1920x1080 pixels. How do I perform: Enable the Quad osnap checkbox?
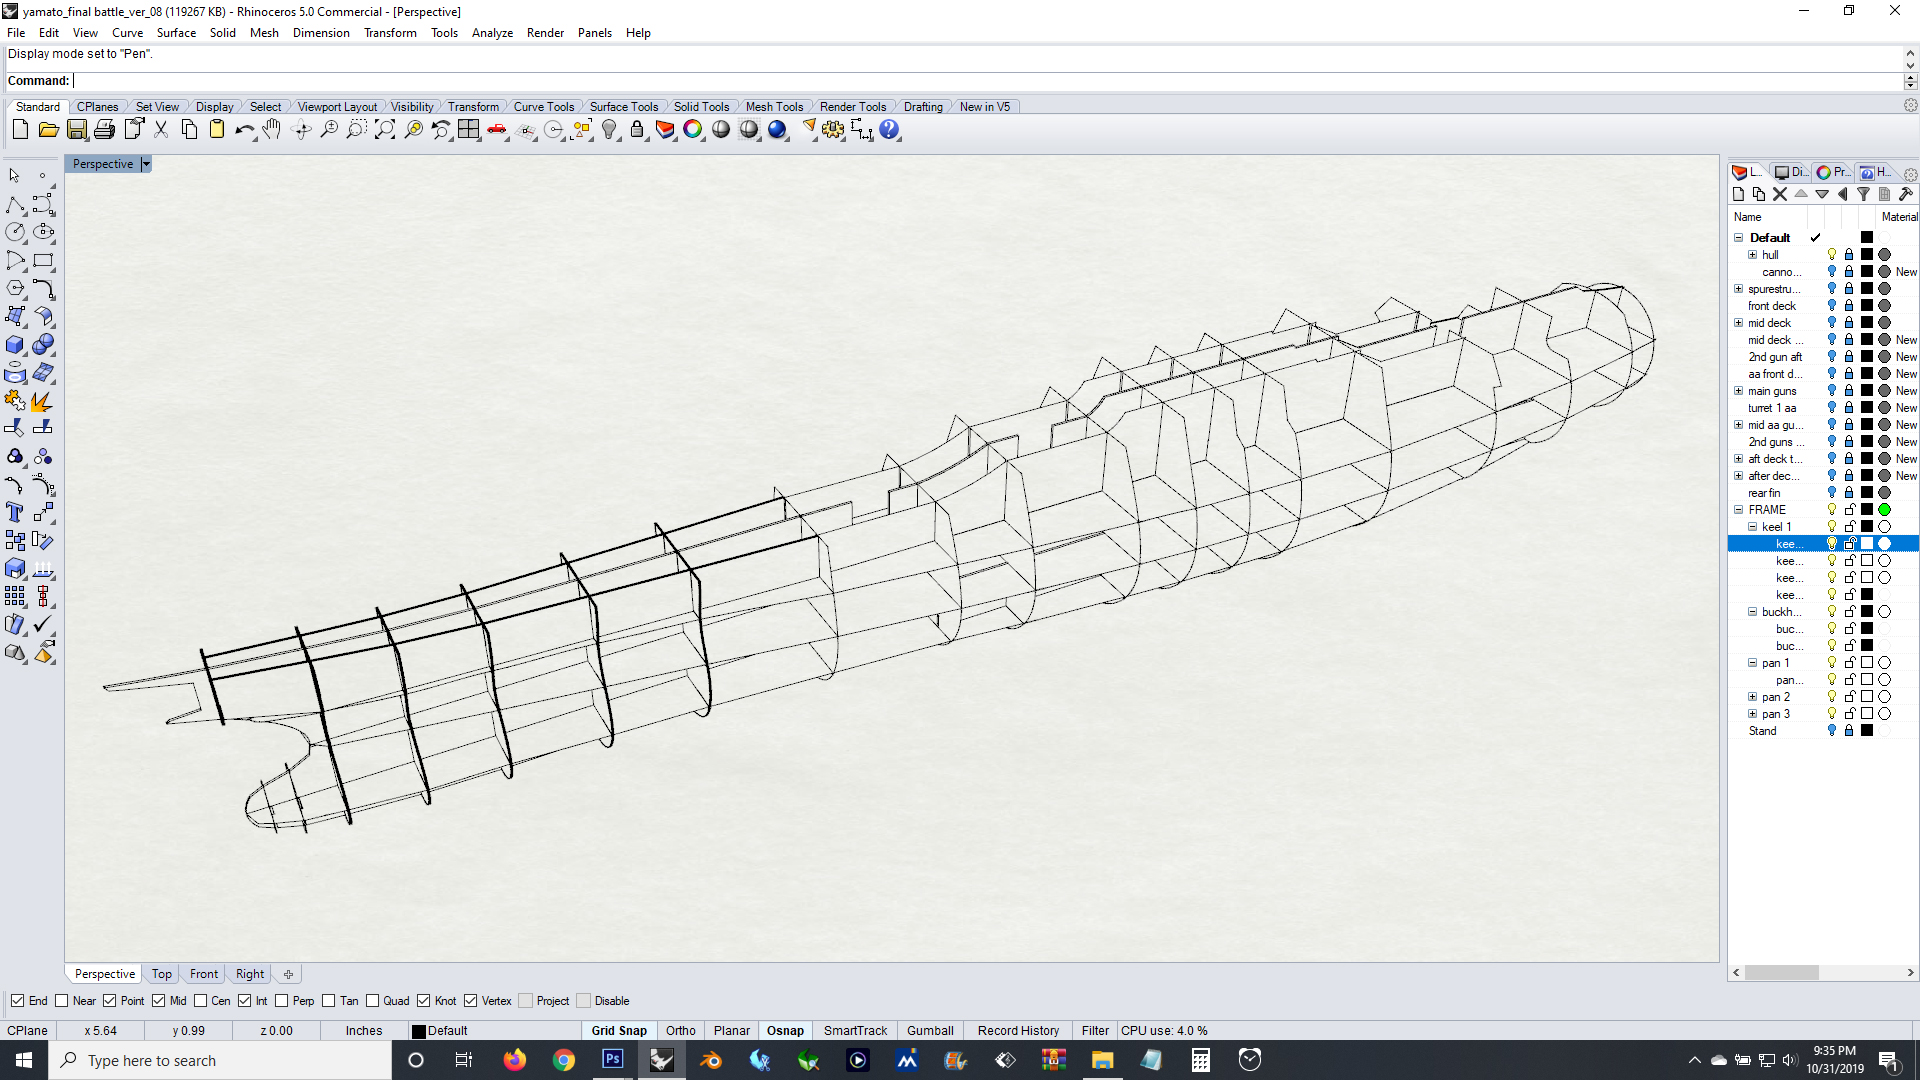click(x=373, y=1001)
